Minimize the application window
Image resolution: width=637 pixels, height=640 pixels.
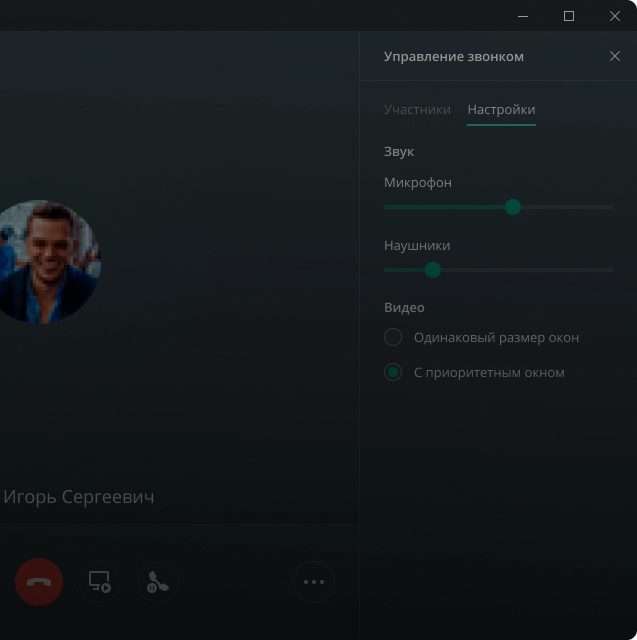tap(523, 16)
